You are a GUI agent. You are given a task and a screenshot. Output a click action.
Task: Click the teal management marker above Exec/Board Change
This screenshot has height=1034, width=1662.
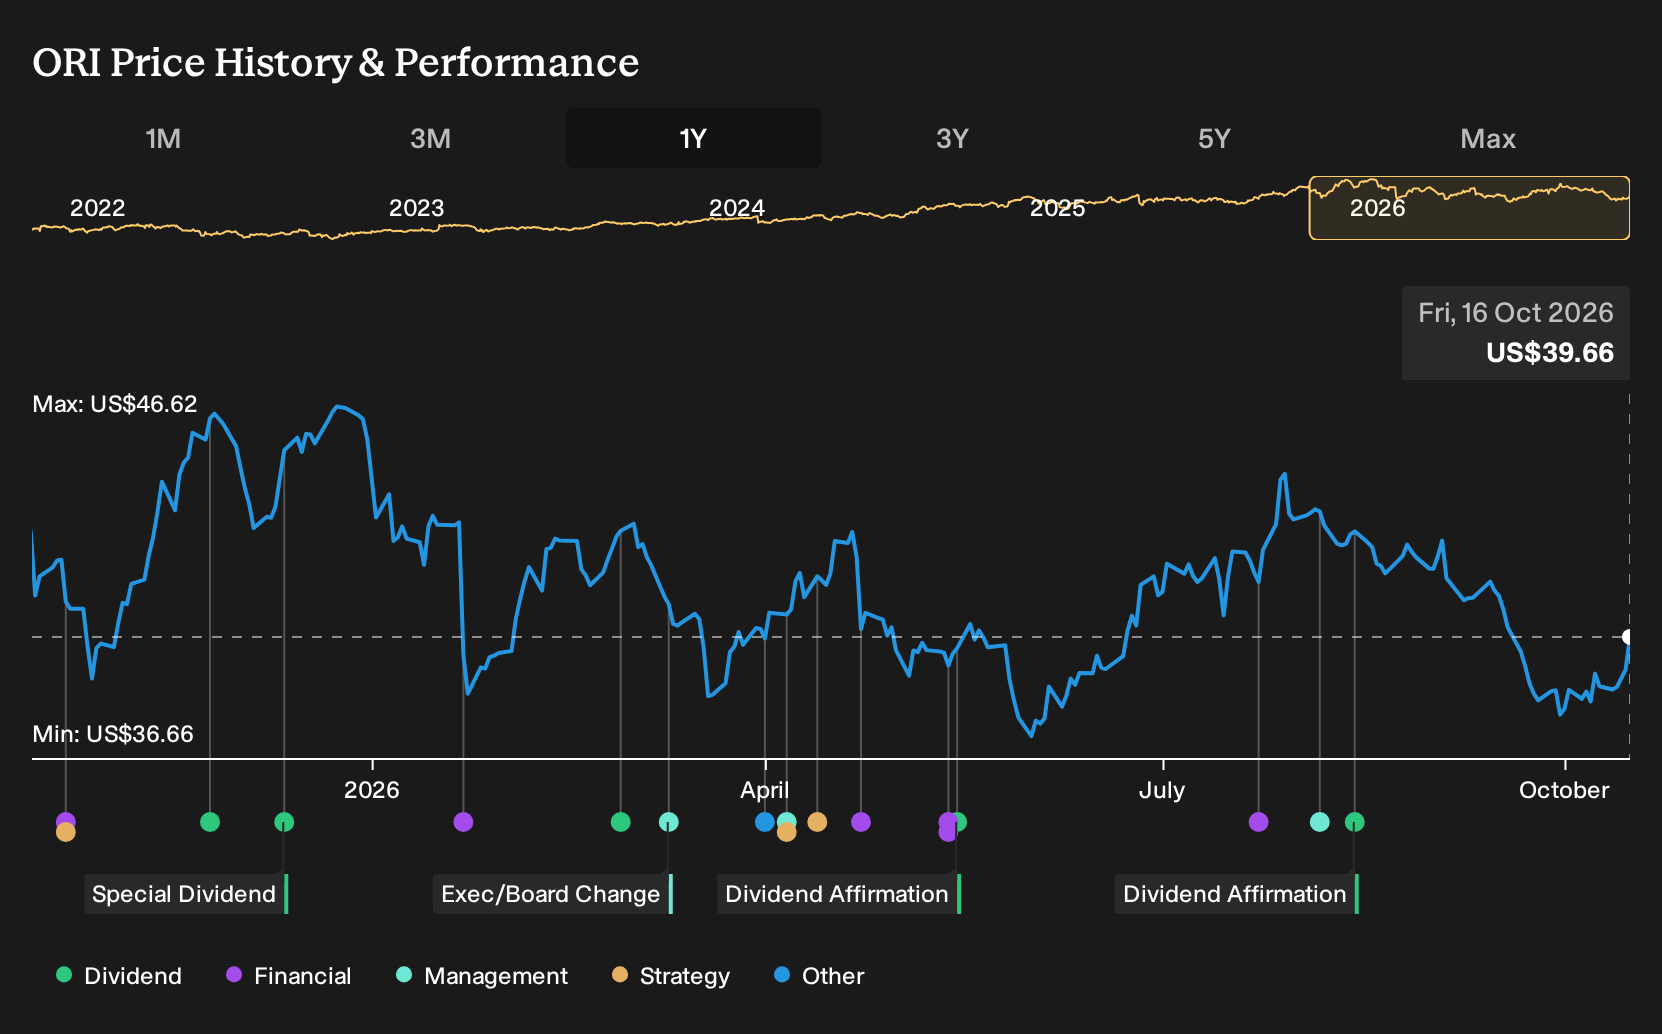[x=669, y=822]
